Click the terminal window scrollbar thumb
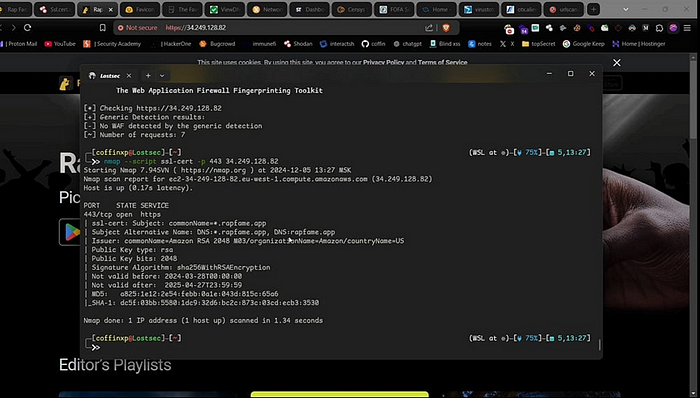This screenshot has width=700, height=398. click(x=599, y=345)
